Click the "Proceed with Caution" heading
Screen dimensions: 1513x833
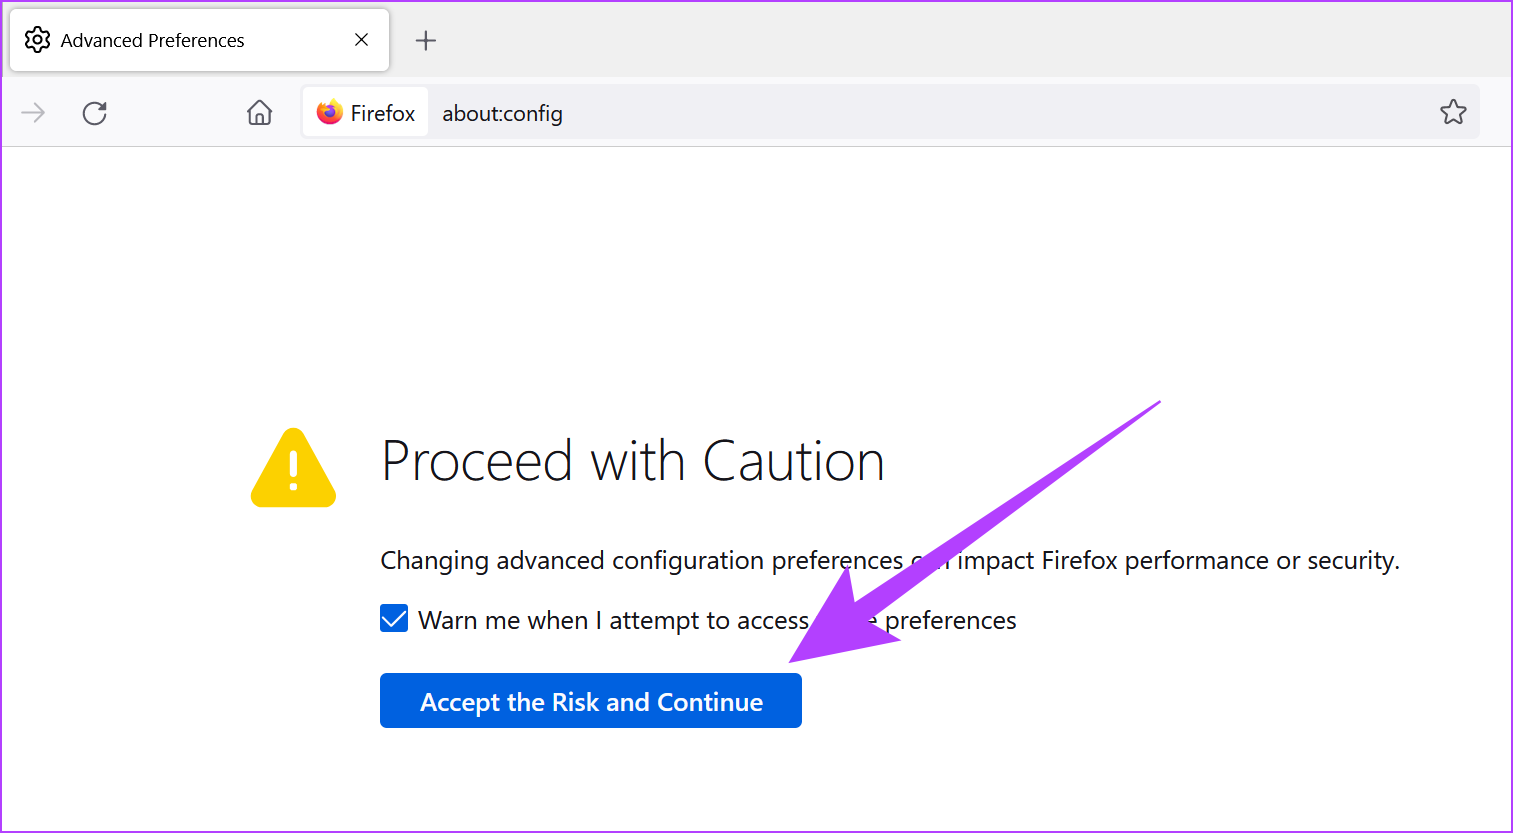coord(632,462)
